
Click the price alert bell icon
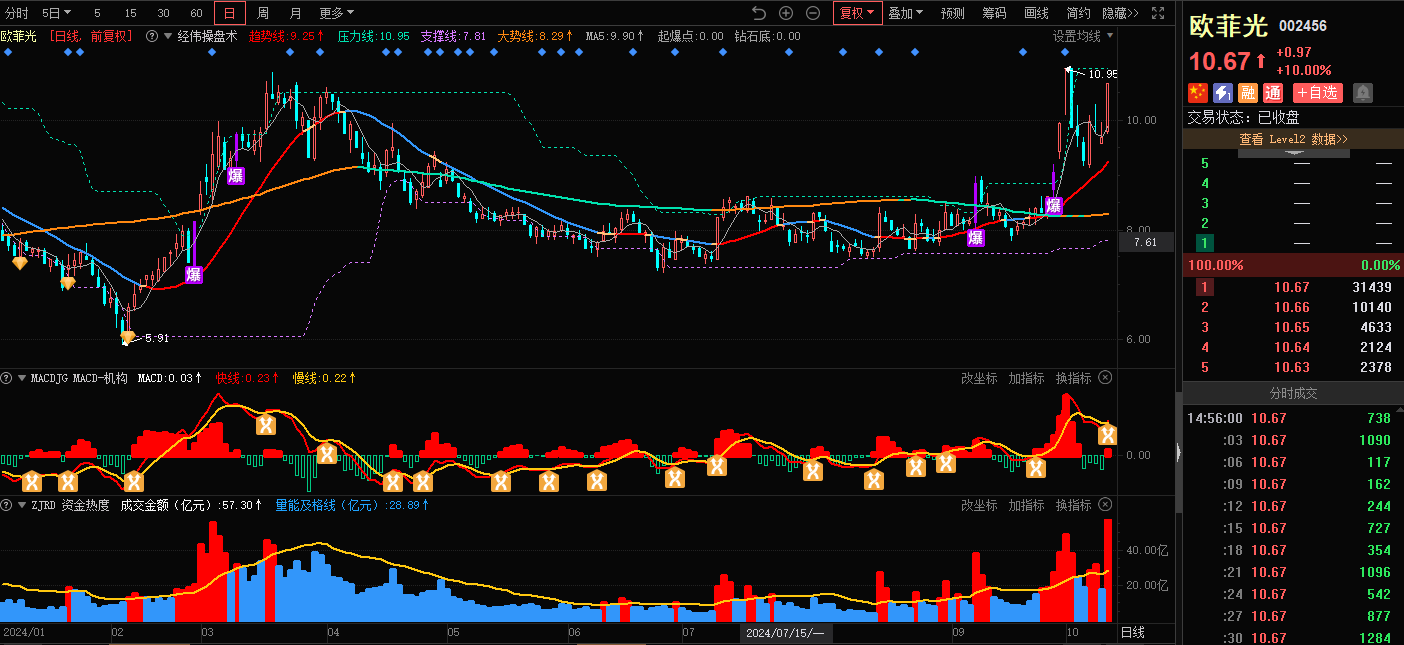1363,93
